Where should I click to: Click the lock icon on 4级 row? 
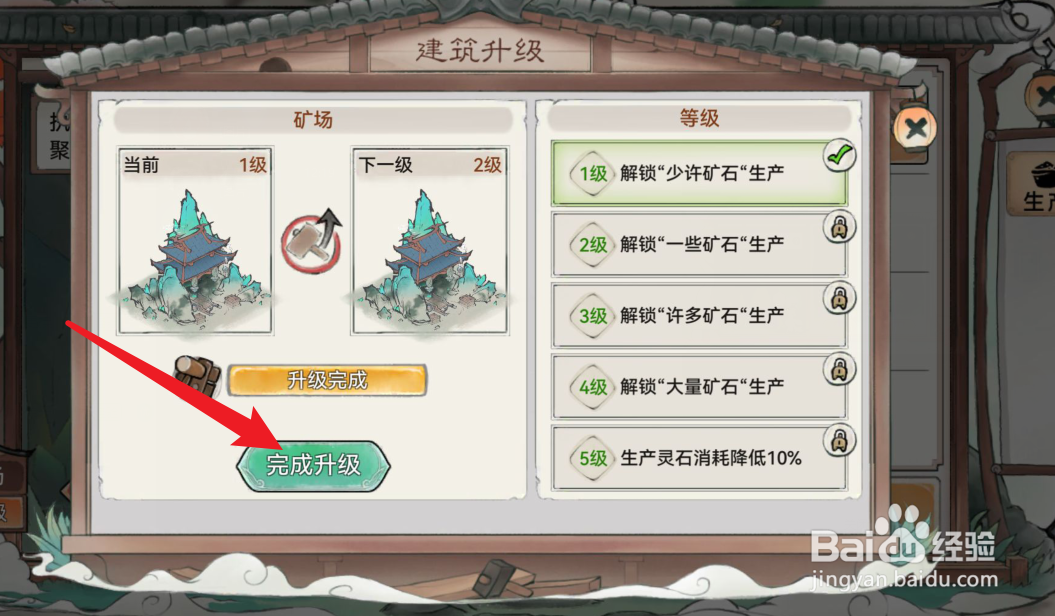(839, 369)
